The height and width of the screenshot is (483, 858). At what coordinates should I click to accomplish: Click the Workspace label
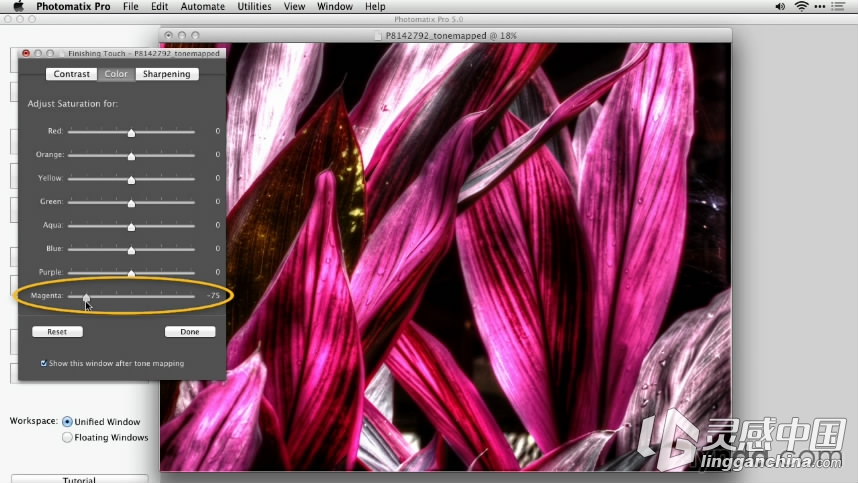tap(33, 421)
